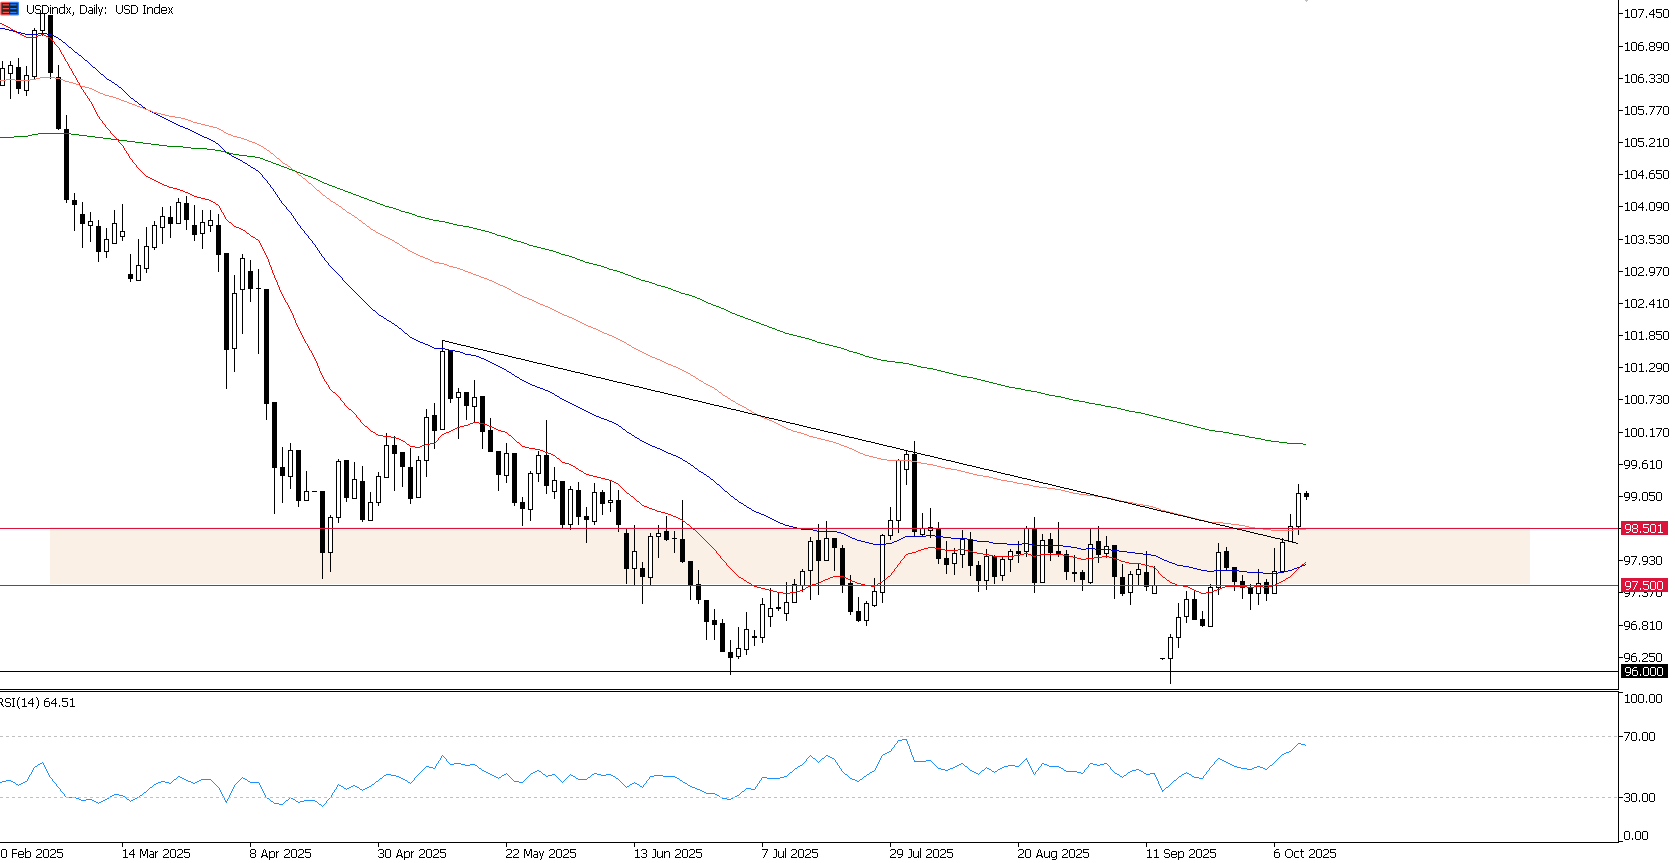Click the chart icon beside the USDindx title
Viewport: 1675px width, 863px height.
9,9
